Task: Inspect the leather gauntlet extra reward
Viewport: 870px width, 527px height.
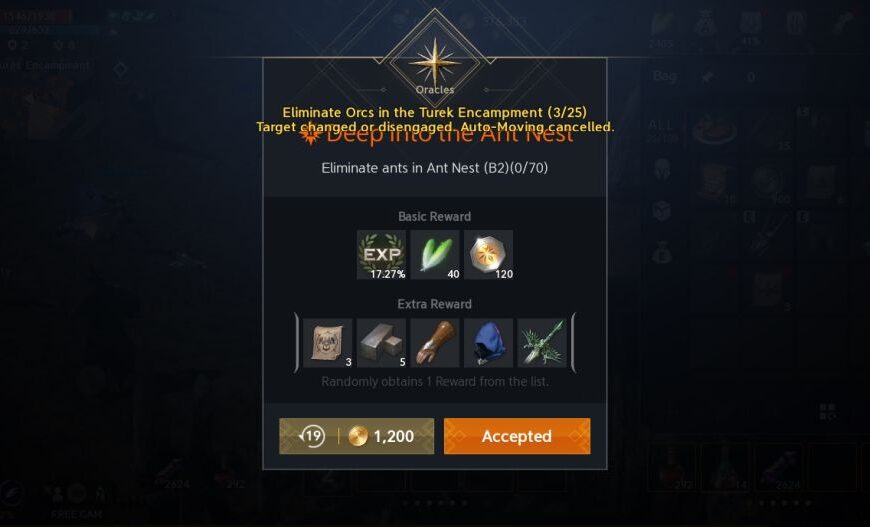Action: (435, 343)
